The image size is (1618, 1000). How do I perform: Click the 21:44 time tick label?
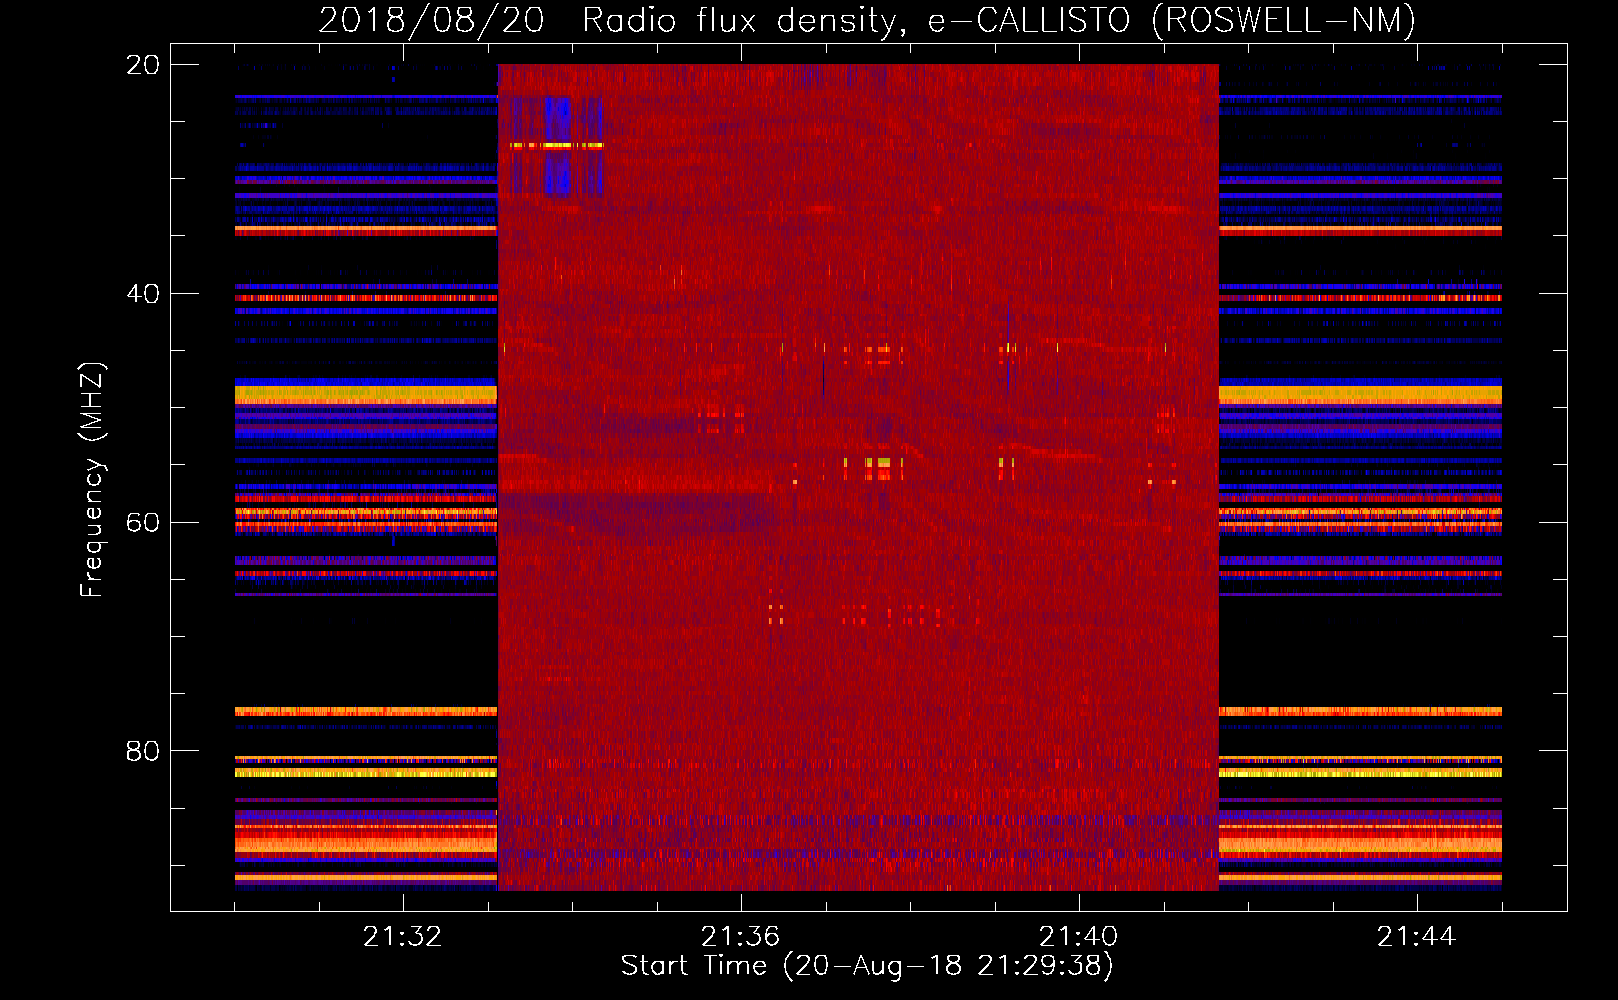coord(1416,937)
